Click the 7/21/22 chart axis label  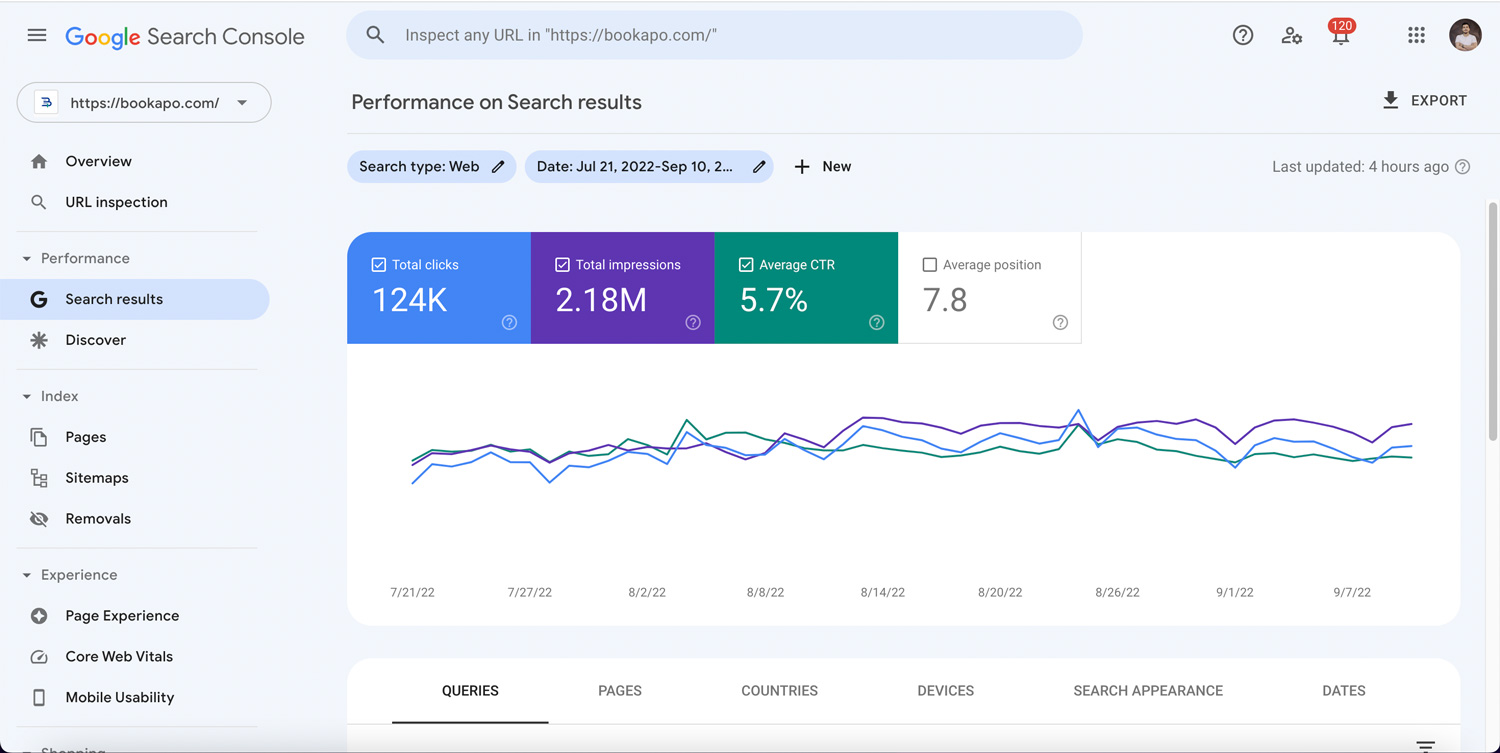pyautogui.click(x=412, y=592)
